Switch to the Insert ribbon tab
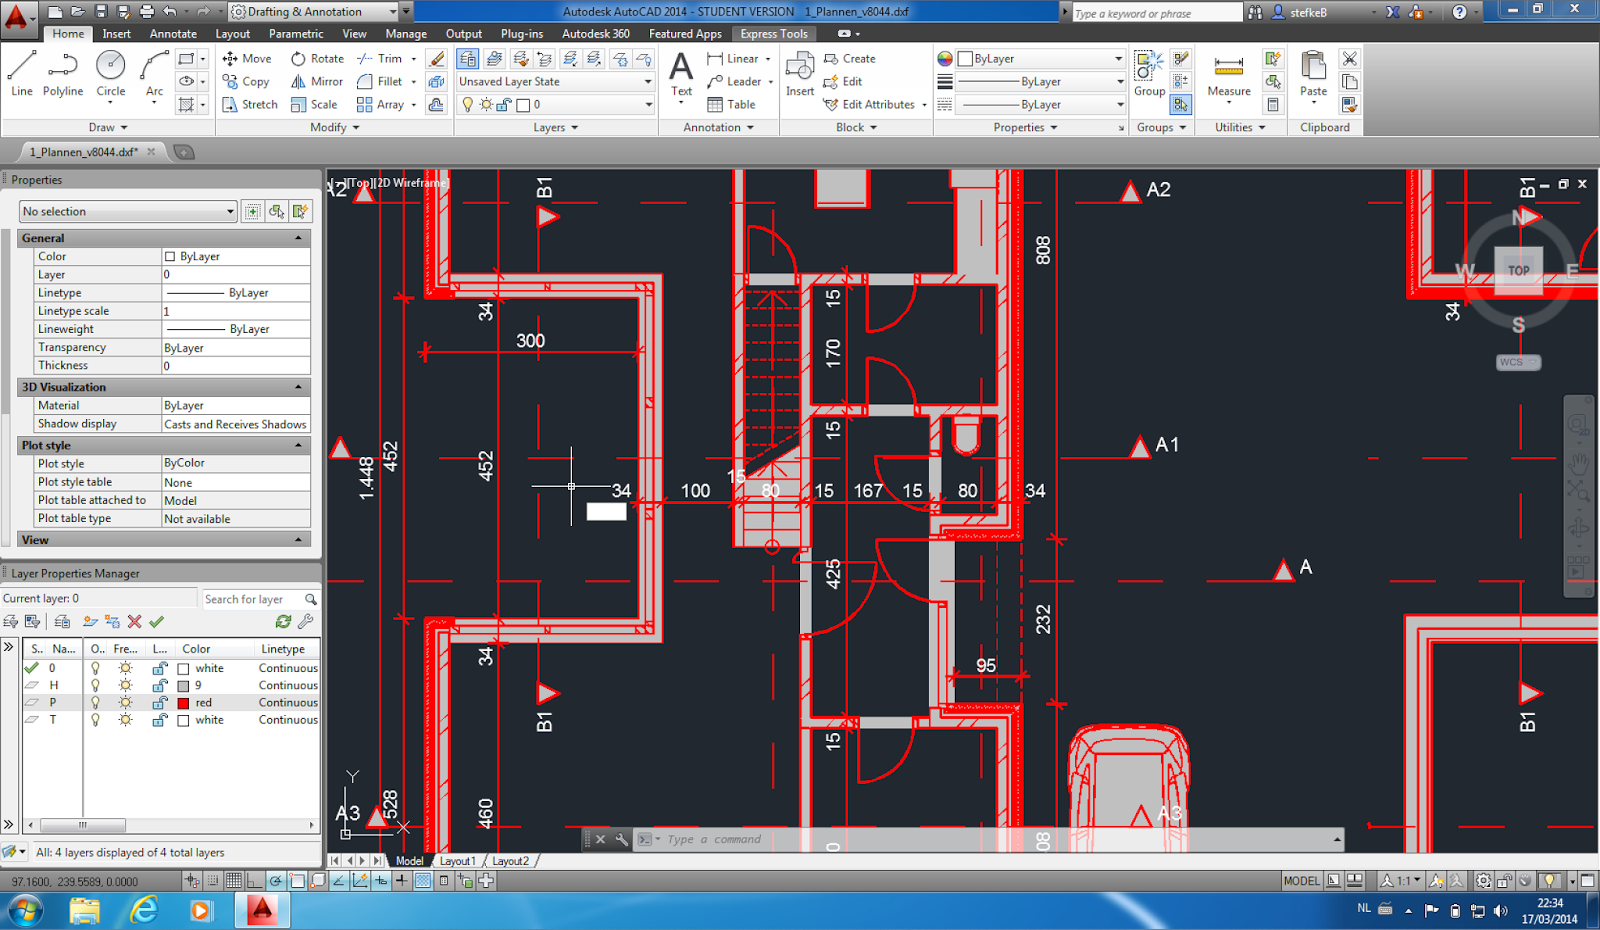The width and height of the screenshot is (1600, 930). [117, 33]
